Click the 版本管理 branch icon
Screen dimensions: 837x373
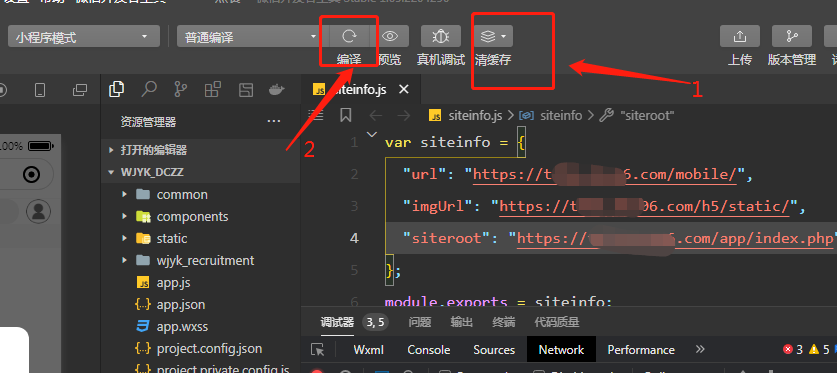click(x=792, y=36)
